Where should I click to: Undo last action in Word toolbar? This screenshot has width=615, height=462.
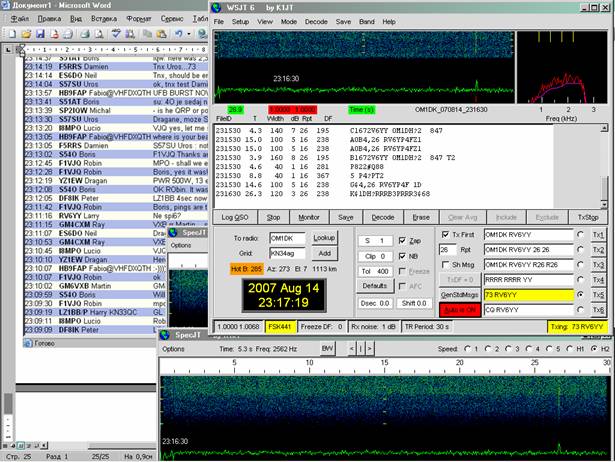pos(179,34)
